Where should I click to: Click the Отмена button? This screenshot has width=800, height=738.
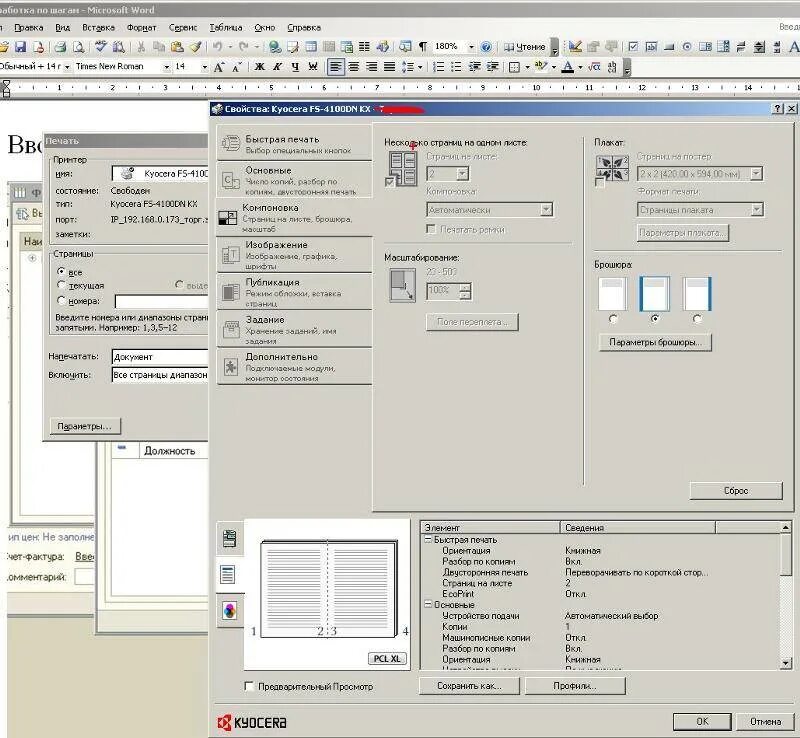coord(765,721)
